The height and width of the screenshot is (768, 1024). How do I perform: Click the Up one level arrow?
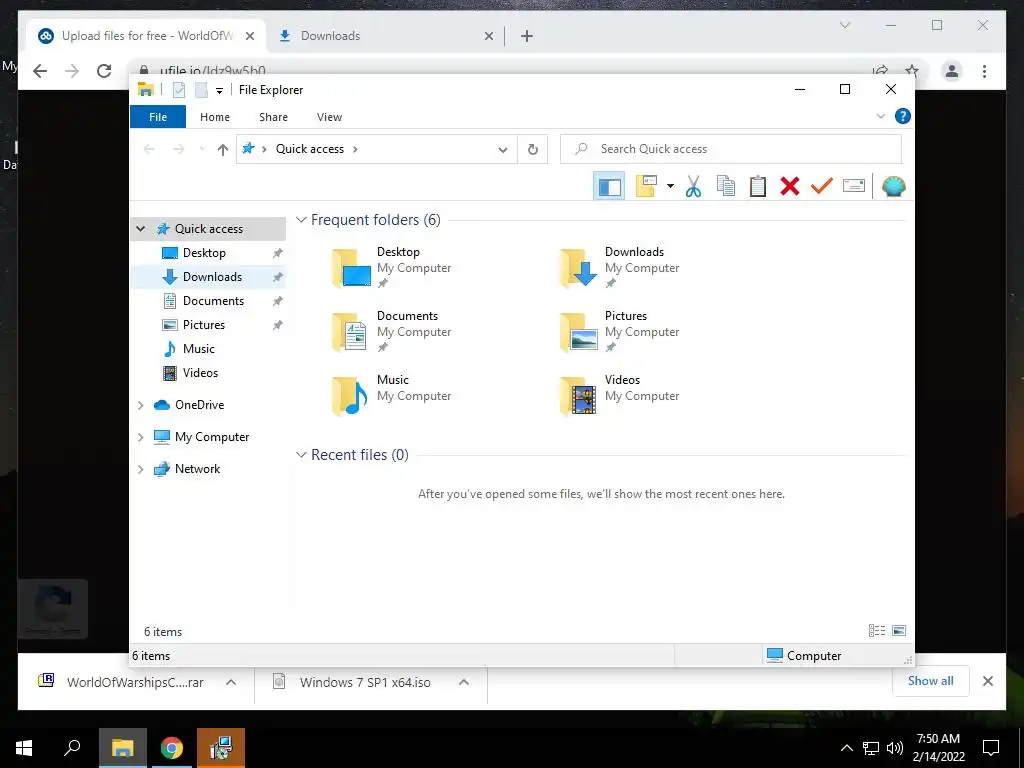[223, 150]
